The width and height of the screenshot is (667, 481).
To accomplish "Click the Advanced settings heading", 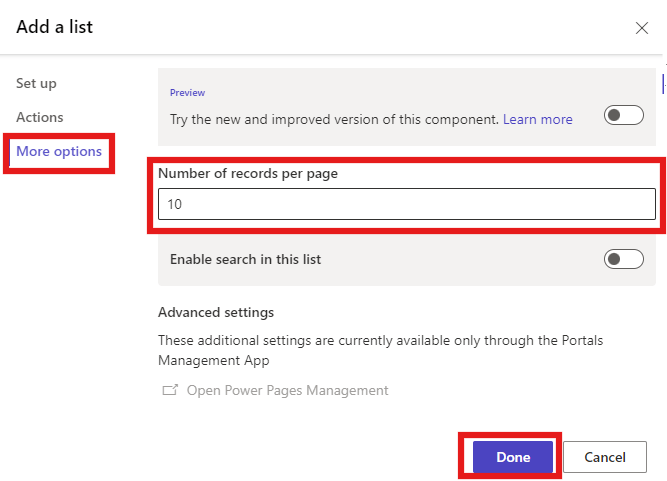I will point(215,312).
